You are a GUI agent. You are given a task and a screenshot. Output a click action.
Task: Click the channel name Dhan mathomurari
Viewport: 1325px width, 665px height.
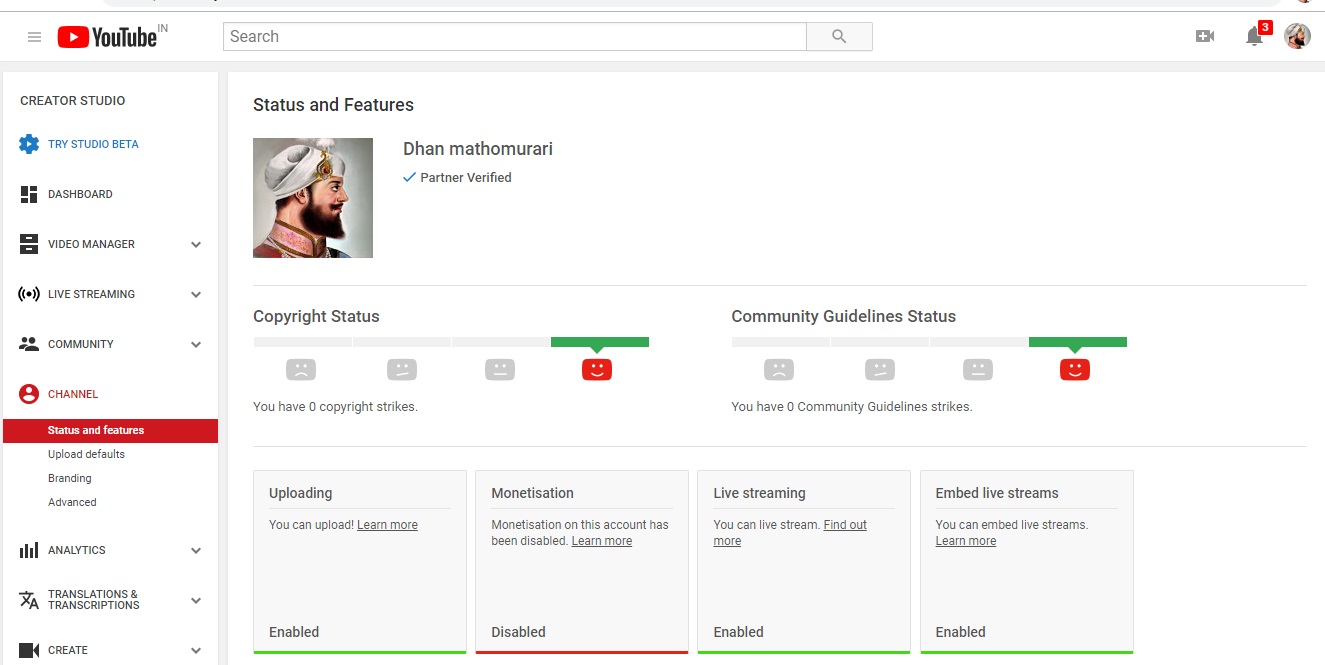(478, 149)
